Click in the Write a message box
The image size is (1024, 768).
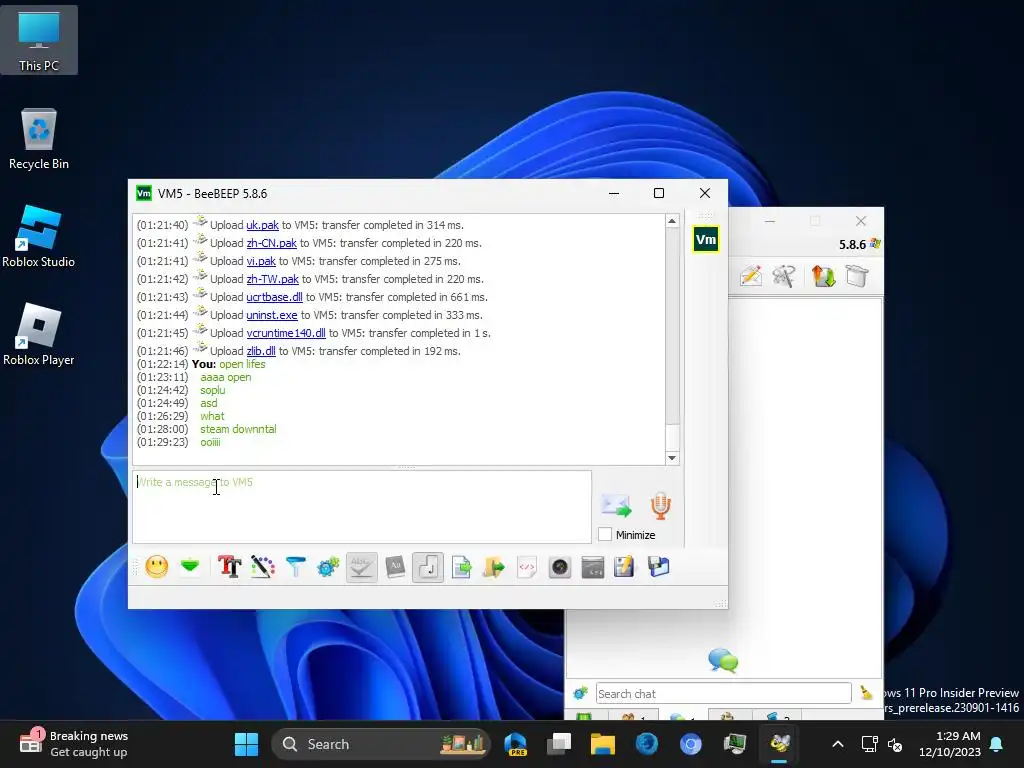[362, 507]
